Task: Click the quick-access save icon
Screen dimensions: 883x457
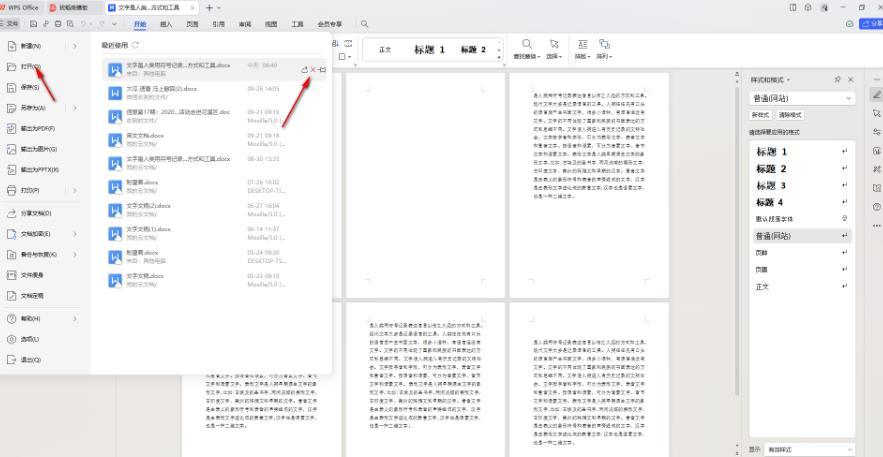Action: tap(34, 24)
